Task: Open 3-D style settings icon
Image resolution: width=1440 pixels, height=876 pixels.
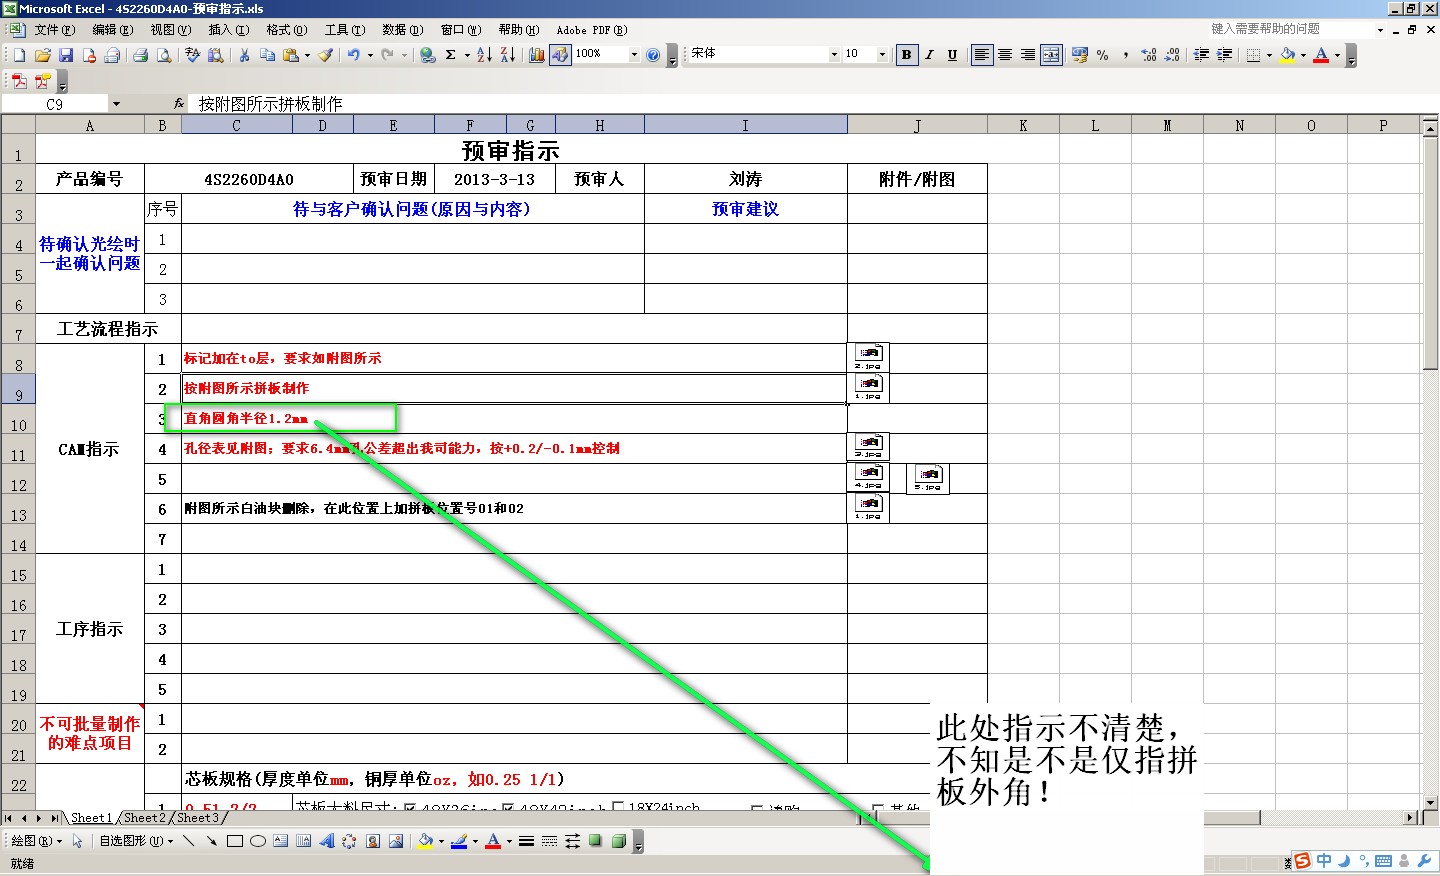Action: (619, 841)
